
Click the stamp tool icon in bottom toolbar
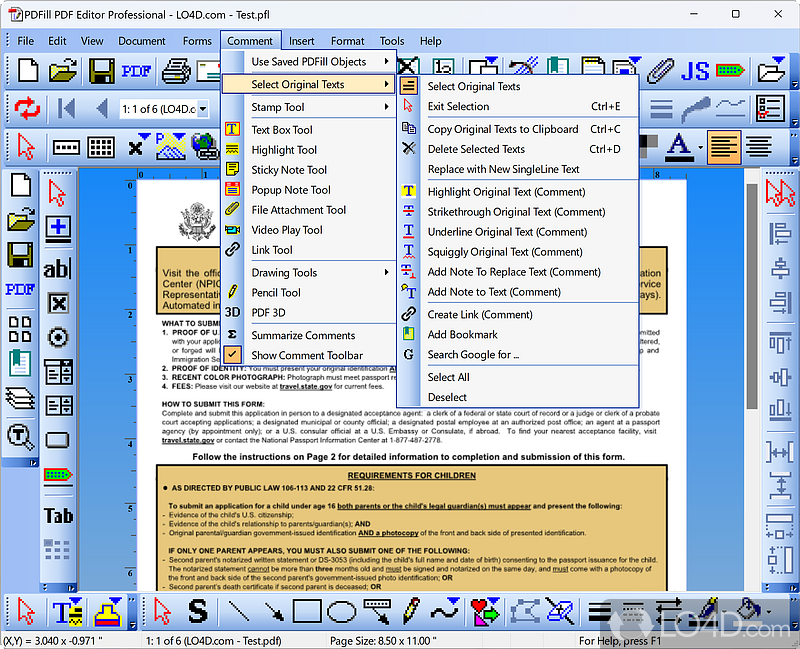coord(108,611)
